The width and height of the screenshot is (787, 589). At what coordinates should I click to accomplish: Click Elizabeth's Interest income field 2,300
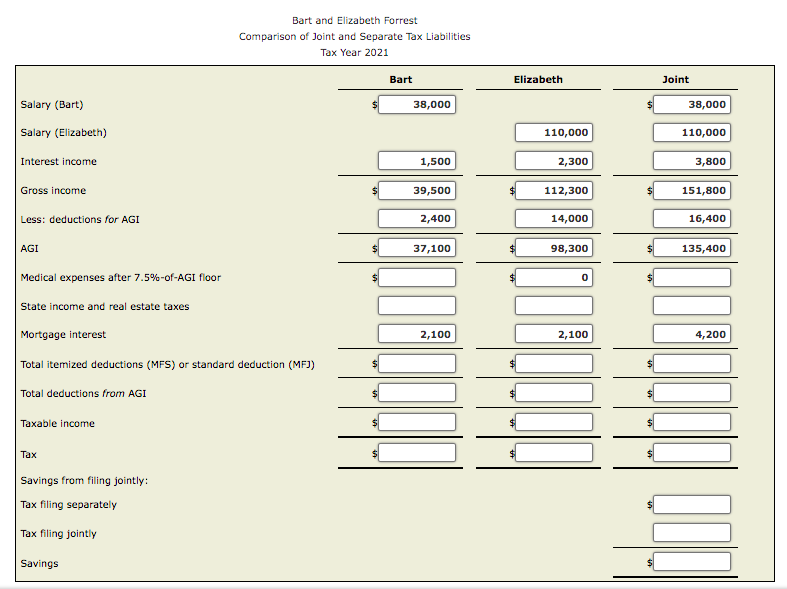pos(554,161)
